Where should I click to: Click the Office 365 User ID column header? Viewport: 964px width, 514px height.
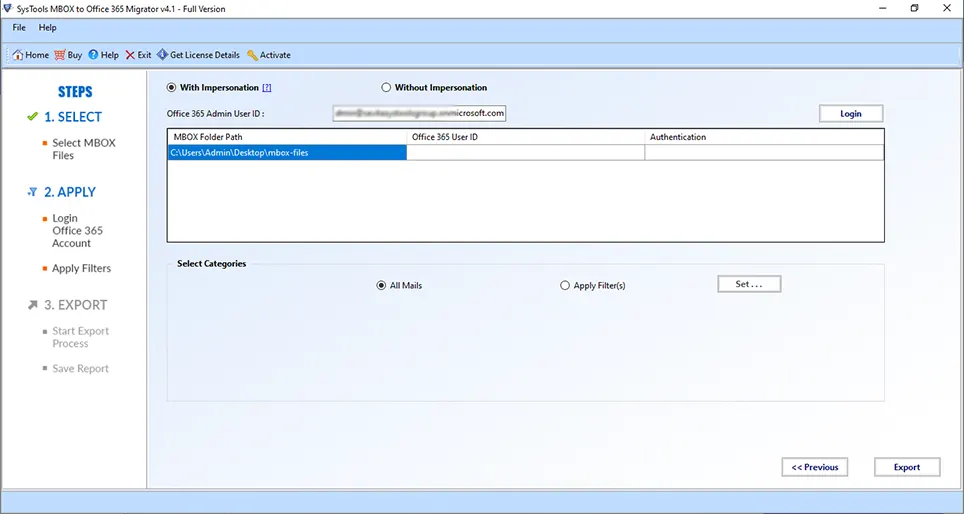[526, 137]
